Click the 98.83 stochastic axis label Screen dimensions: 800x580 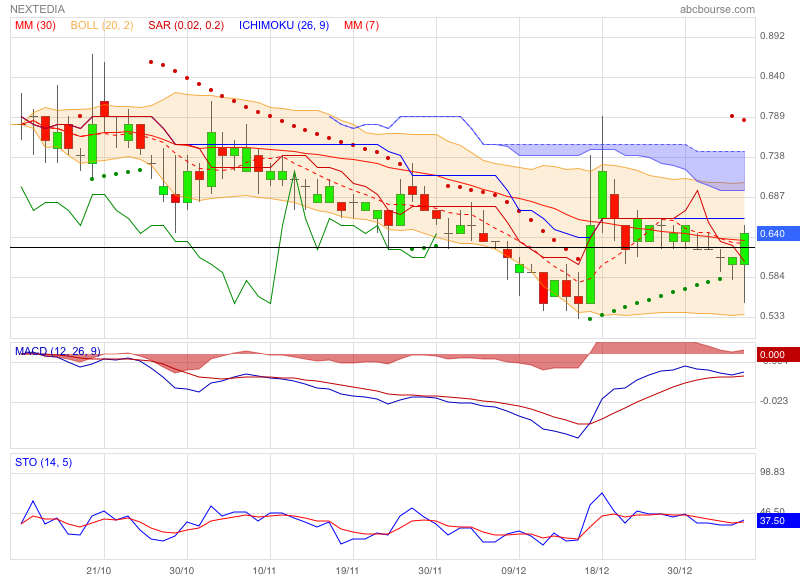point(772,472)
